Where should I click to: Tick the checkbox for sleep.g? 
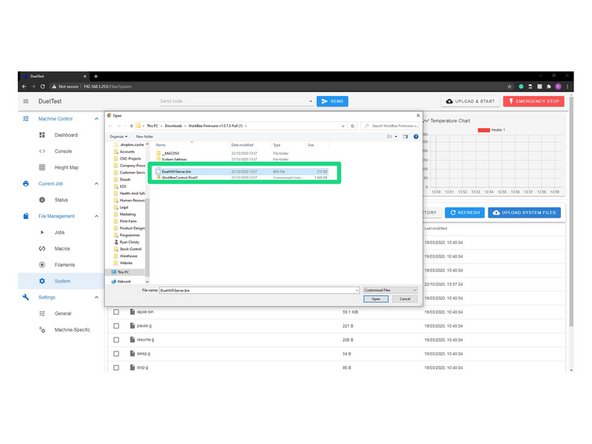pos(116,354)
